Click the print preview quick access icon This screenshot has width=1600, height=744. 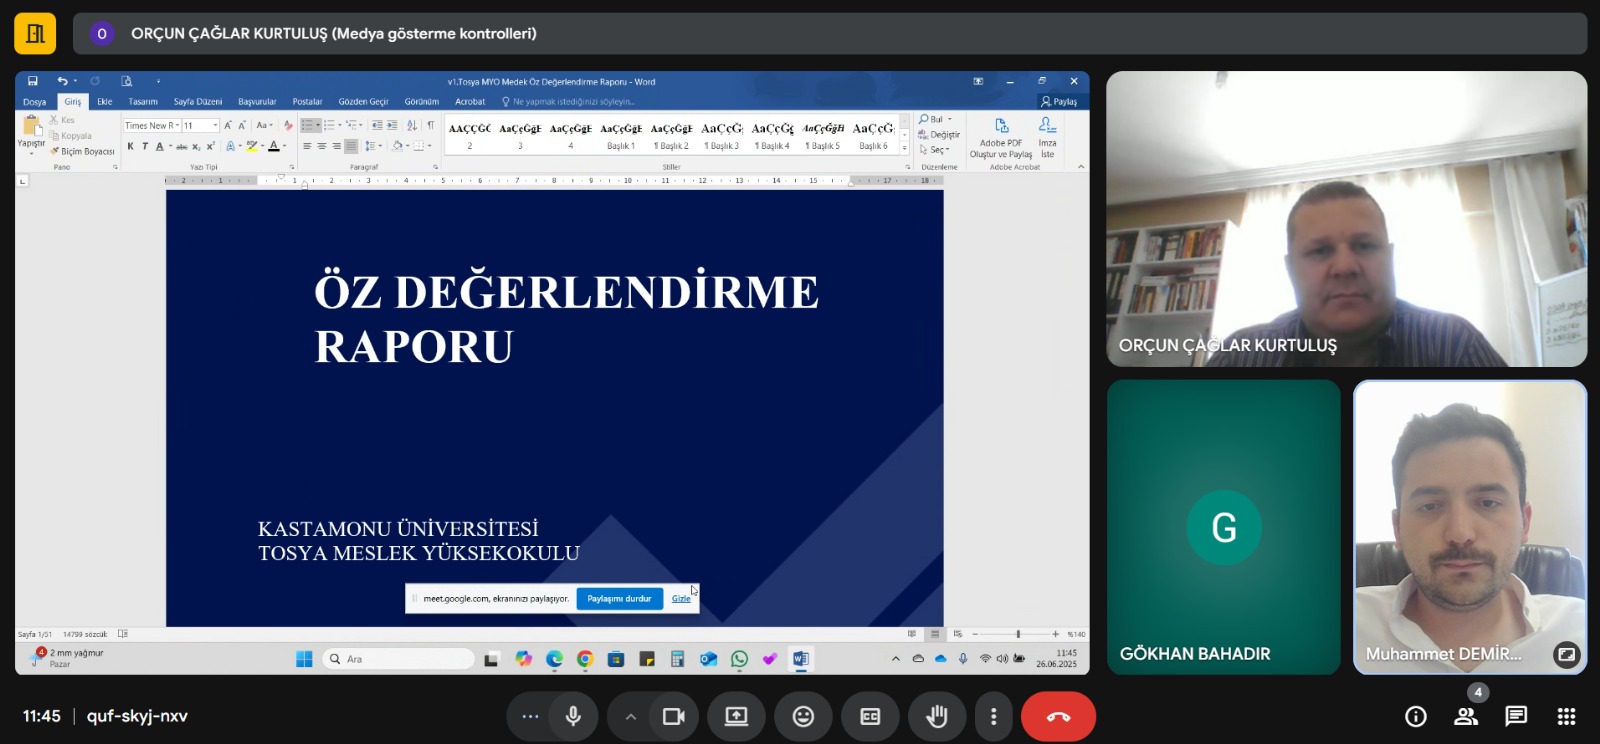pos(126,81)
